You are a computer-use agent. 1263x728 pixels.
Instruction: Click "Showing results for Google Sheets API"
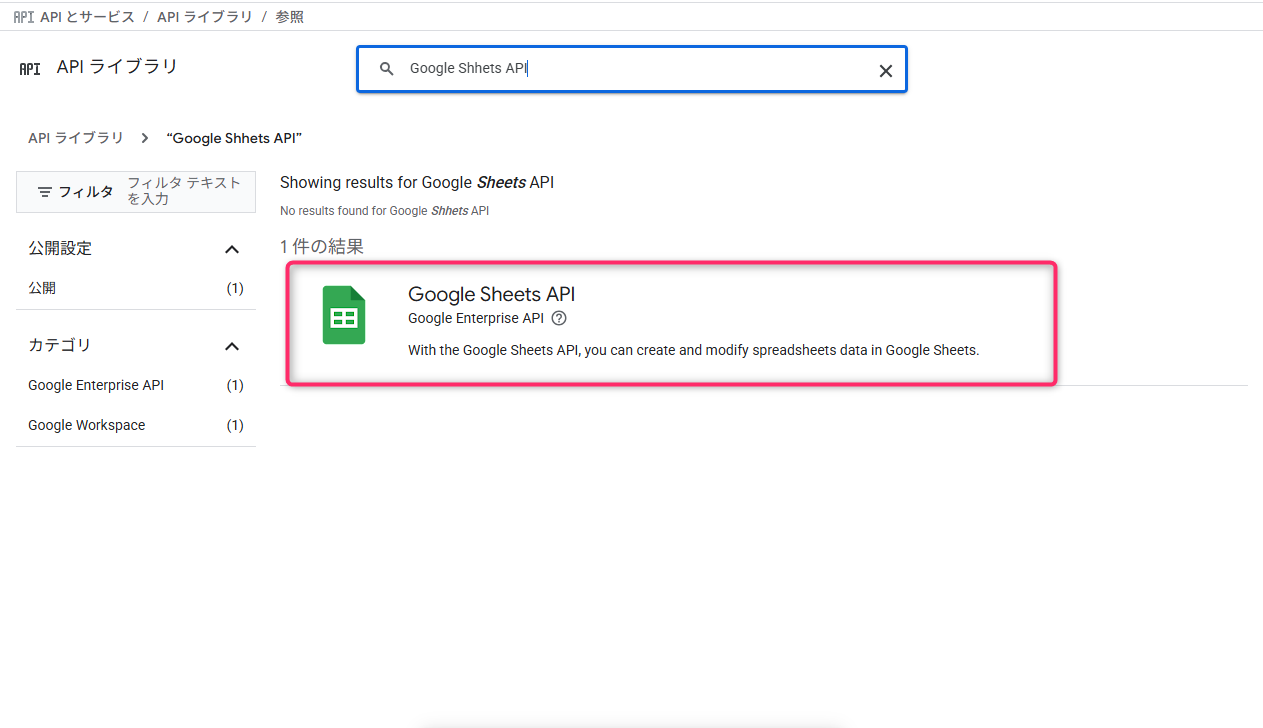tap(417, 182)
